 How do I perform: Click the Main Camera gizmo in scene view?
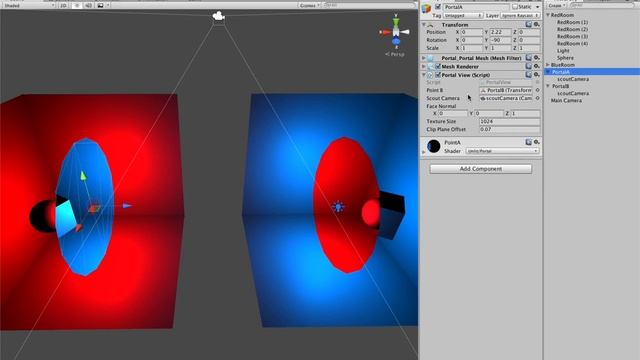point(219,16)
